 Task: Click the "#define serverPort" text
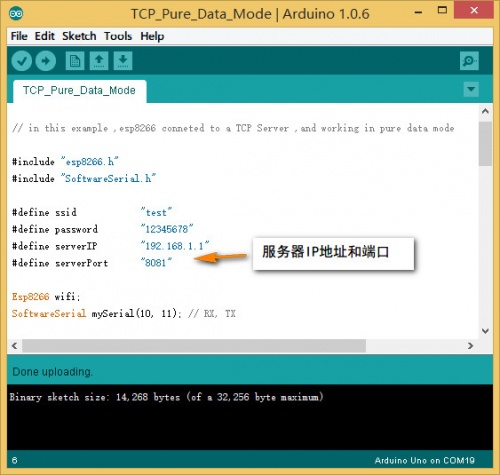point(60,263)
